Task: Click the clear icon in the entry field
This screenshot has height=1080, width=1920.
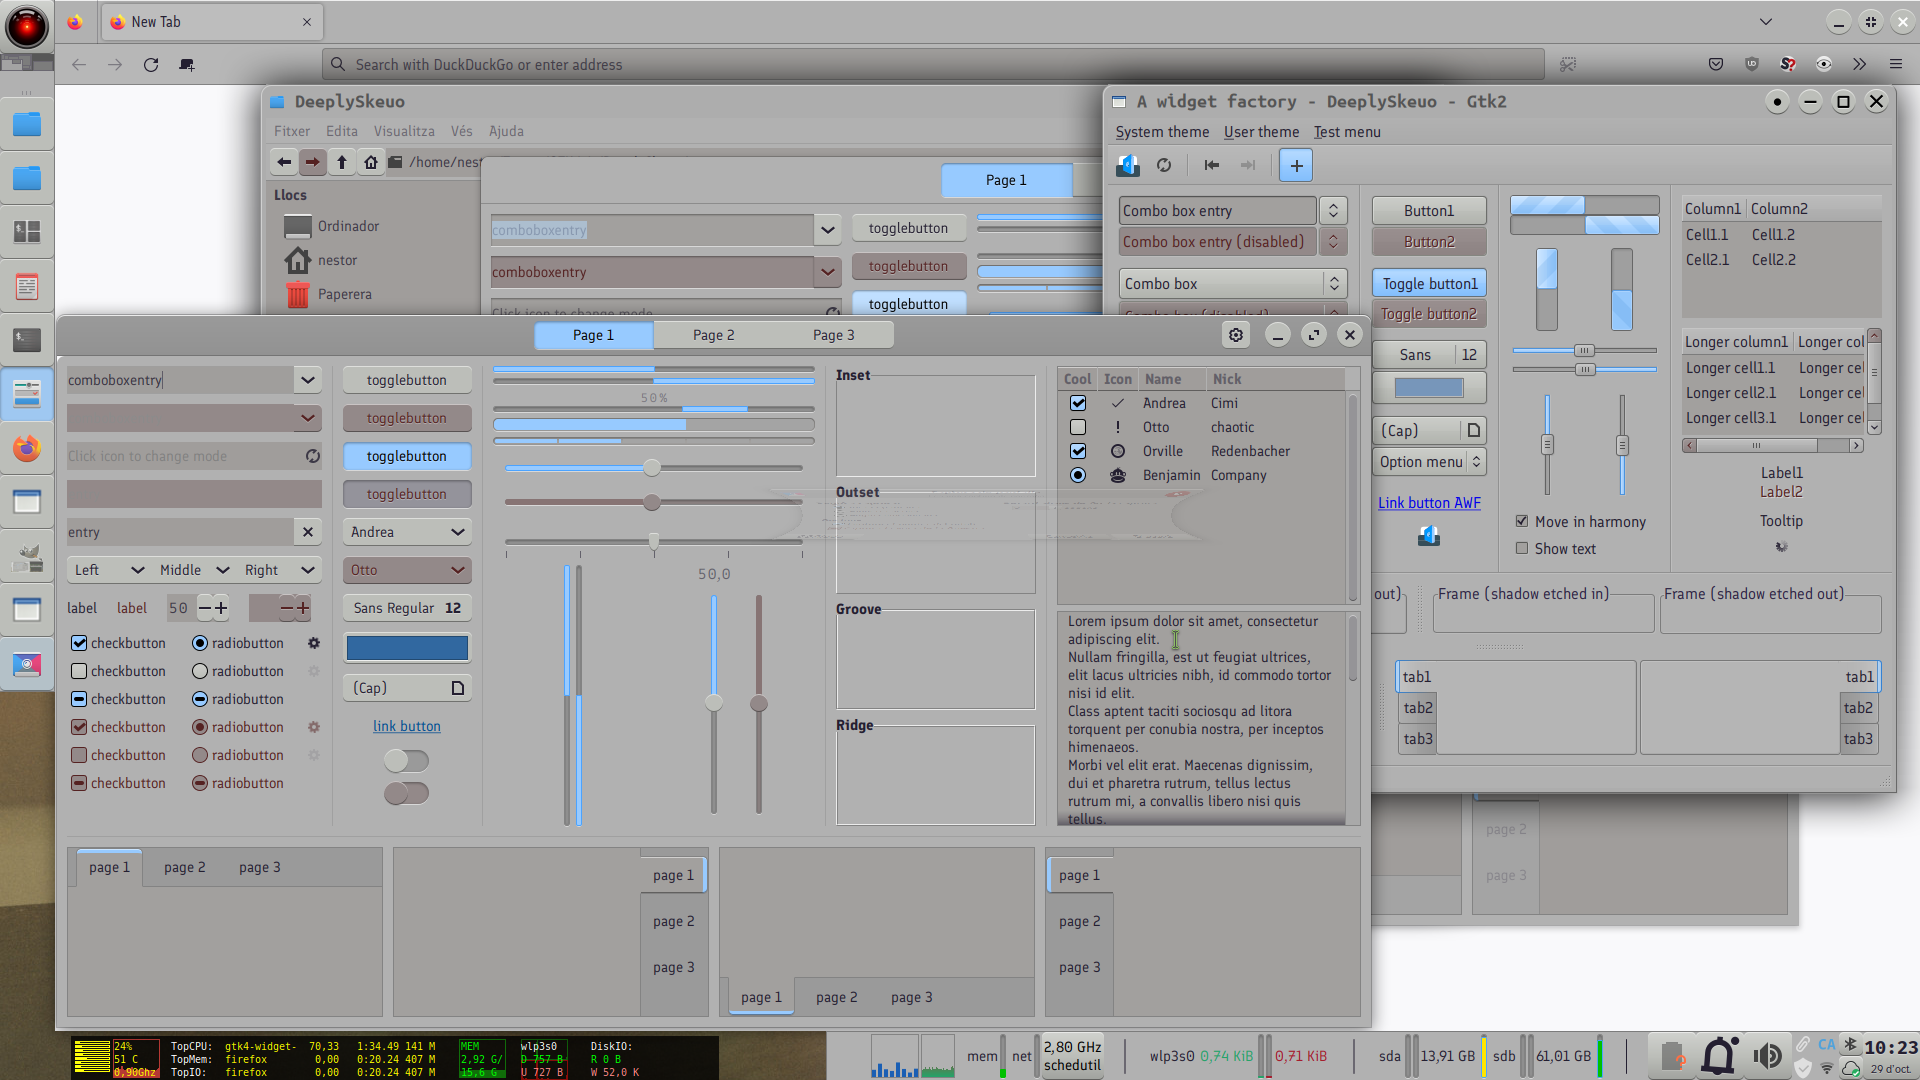Action: click(308, 532)
